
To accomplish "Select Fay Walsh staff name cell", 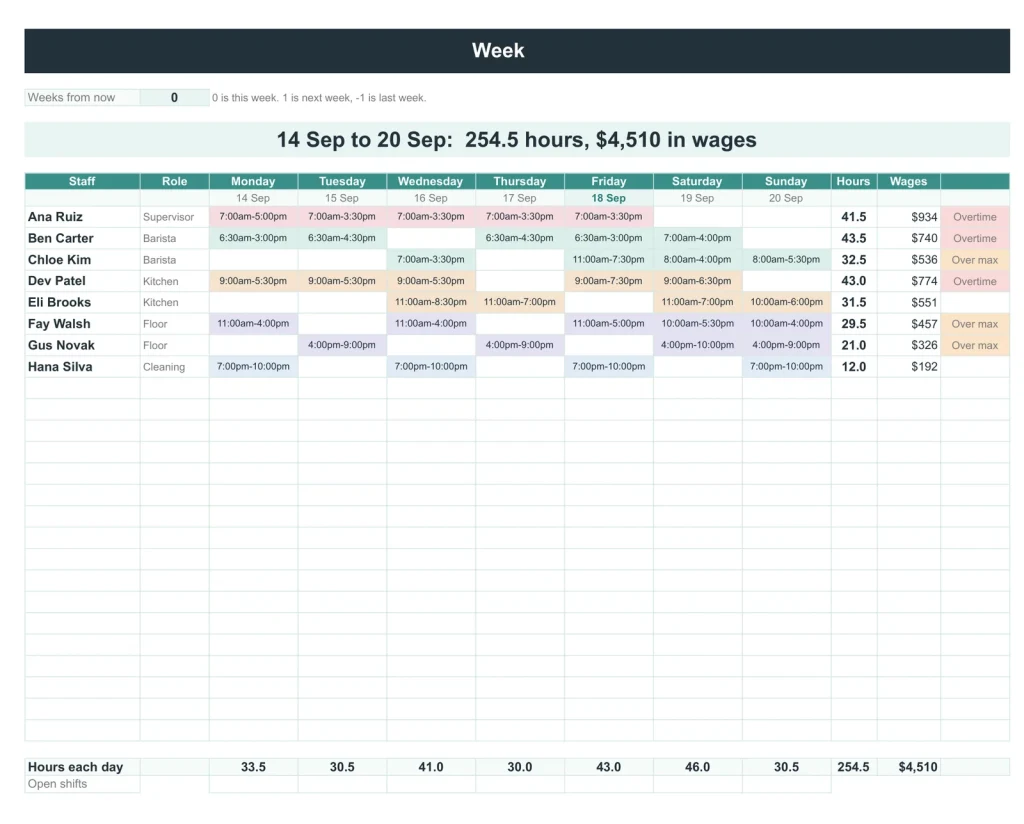I will click(x=82, y=324).
